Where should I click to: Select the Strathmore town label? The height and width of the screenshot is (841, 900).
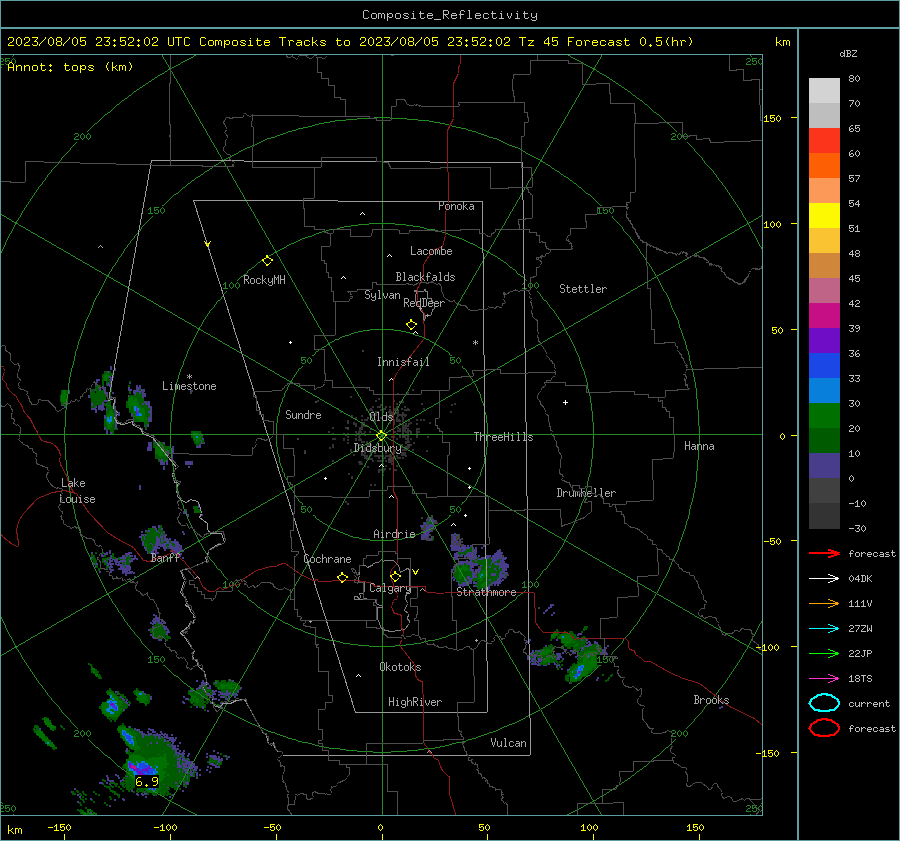[x=486, y=592]
